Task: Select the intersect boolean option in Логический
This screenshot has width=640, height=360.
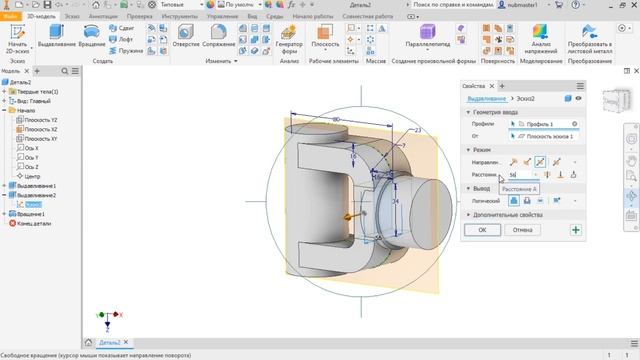Action: [x=540, y=200]
